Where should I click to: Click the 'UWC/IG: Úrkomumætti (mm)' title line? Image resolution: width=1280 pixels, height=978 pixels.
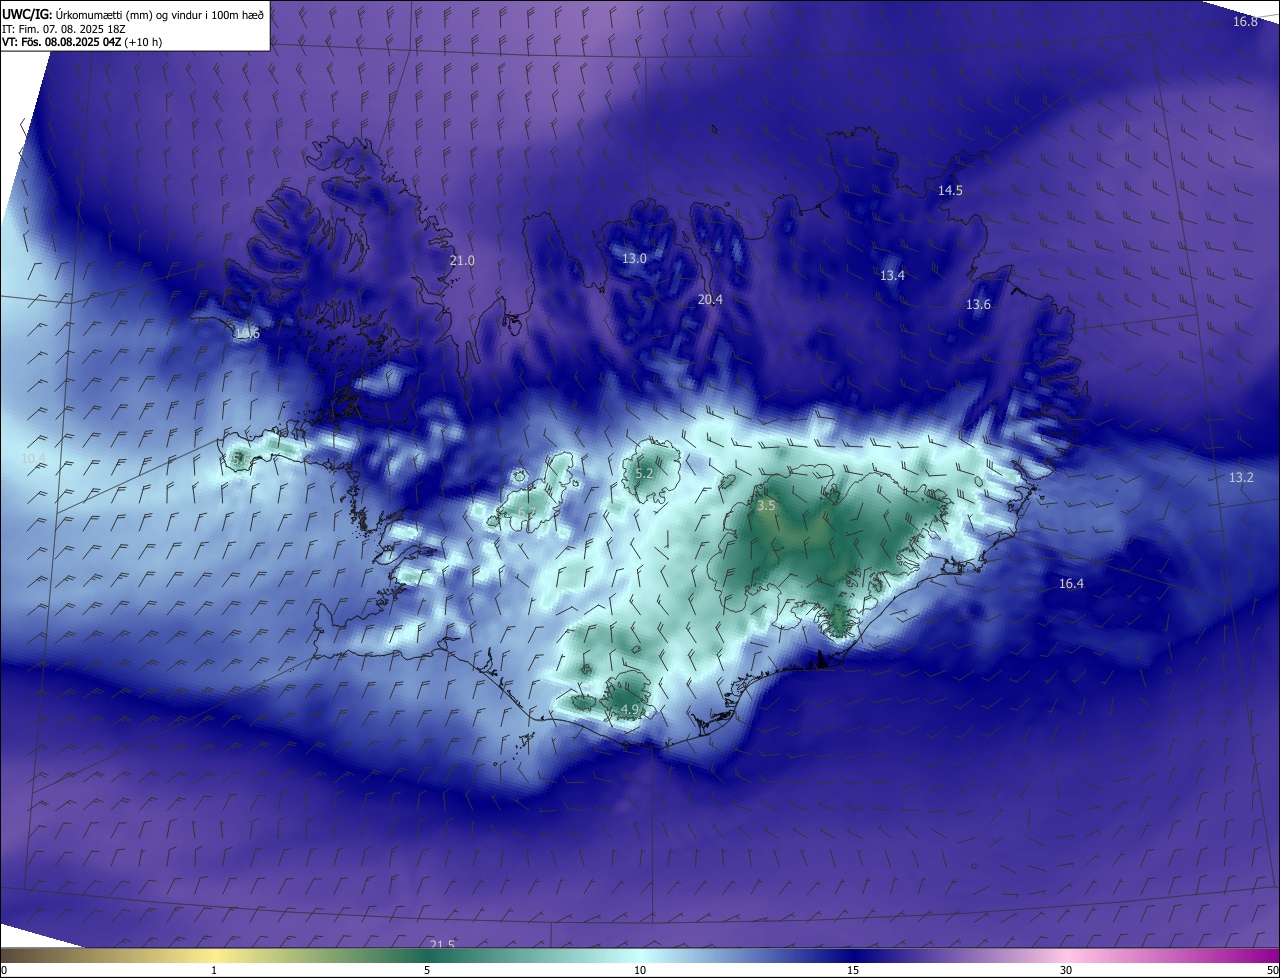pyautogui.click(x=133, y=14)
